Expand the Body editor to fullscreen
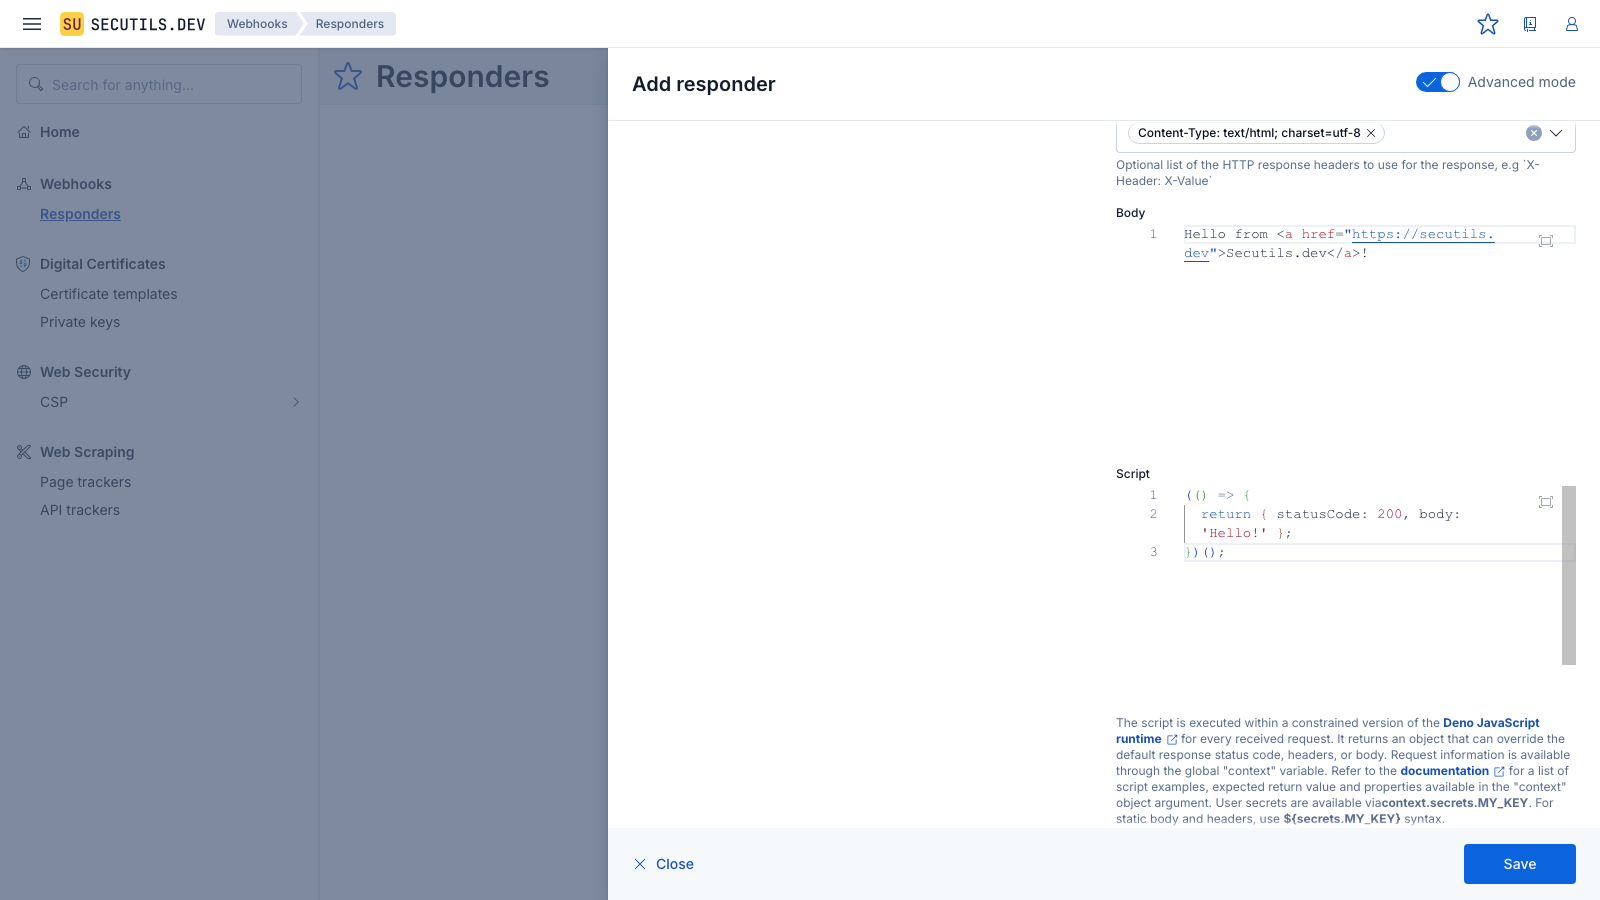 point(1546,241)
